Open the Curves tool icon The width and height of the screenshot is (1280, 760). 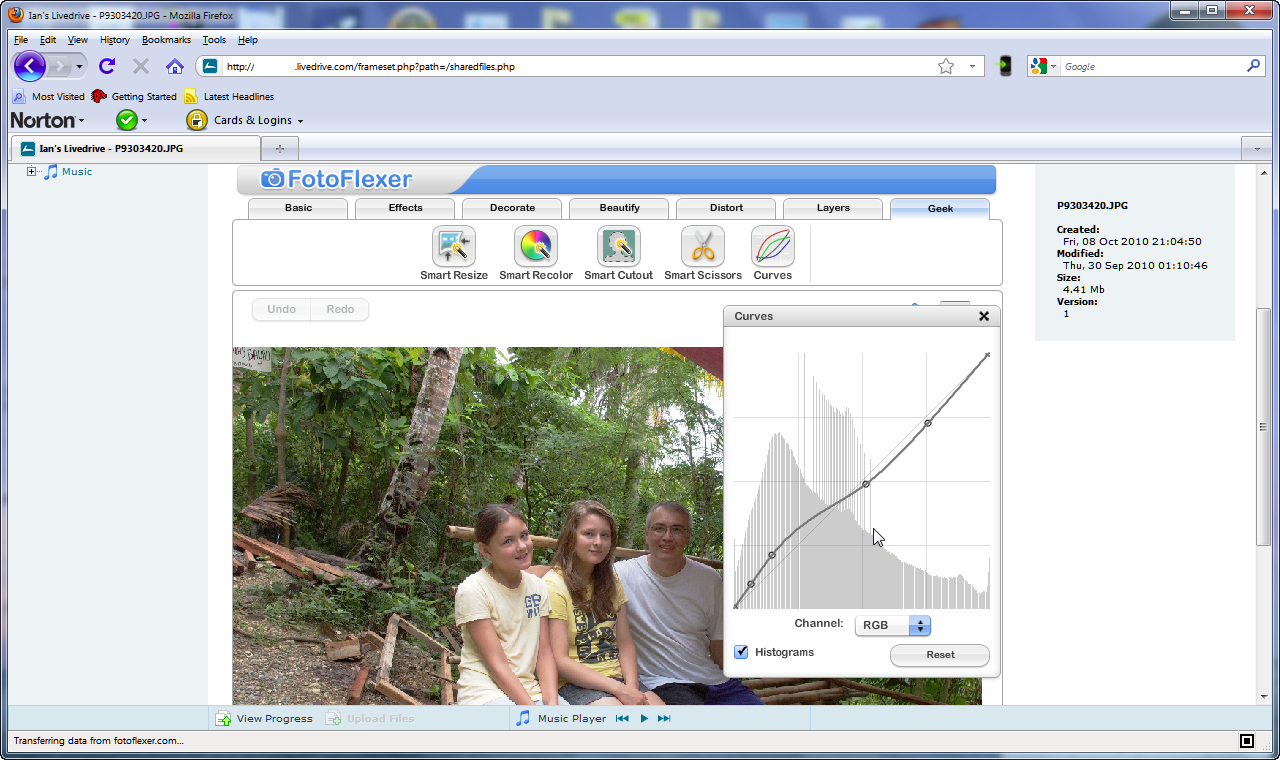pos(772,246)
